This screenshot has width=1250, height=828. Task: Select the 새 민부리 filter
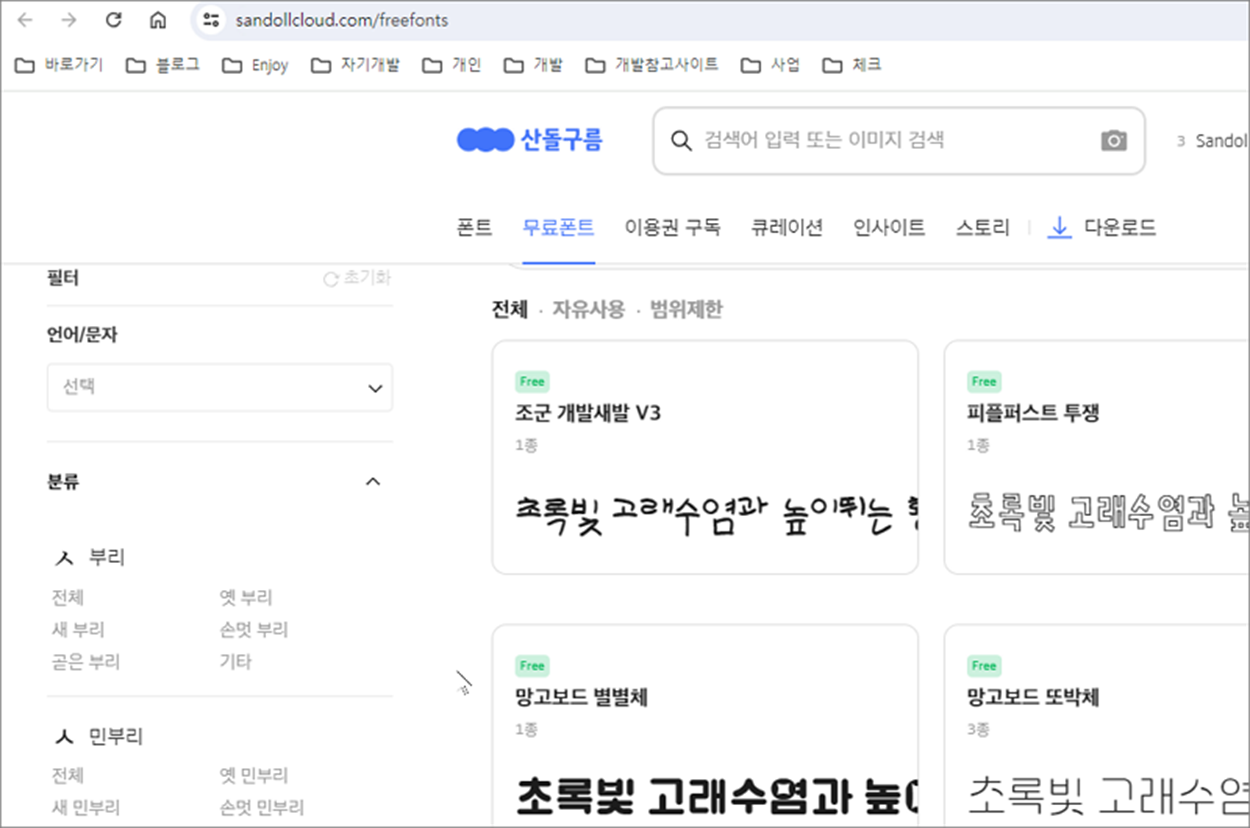(86, 807)
